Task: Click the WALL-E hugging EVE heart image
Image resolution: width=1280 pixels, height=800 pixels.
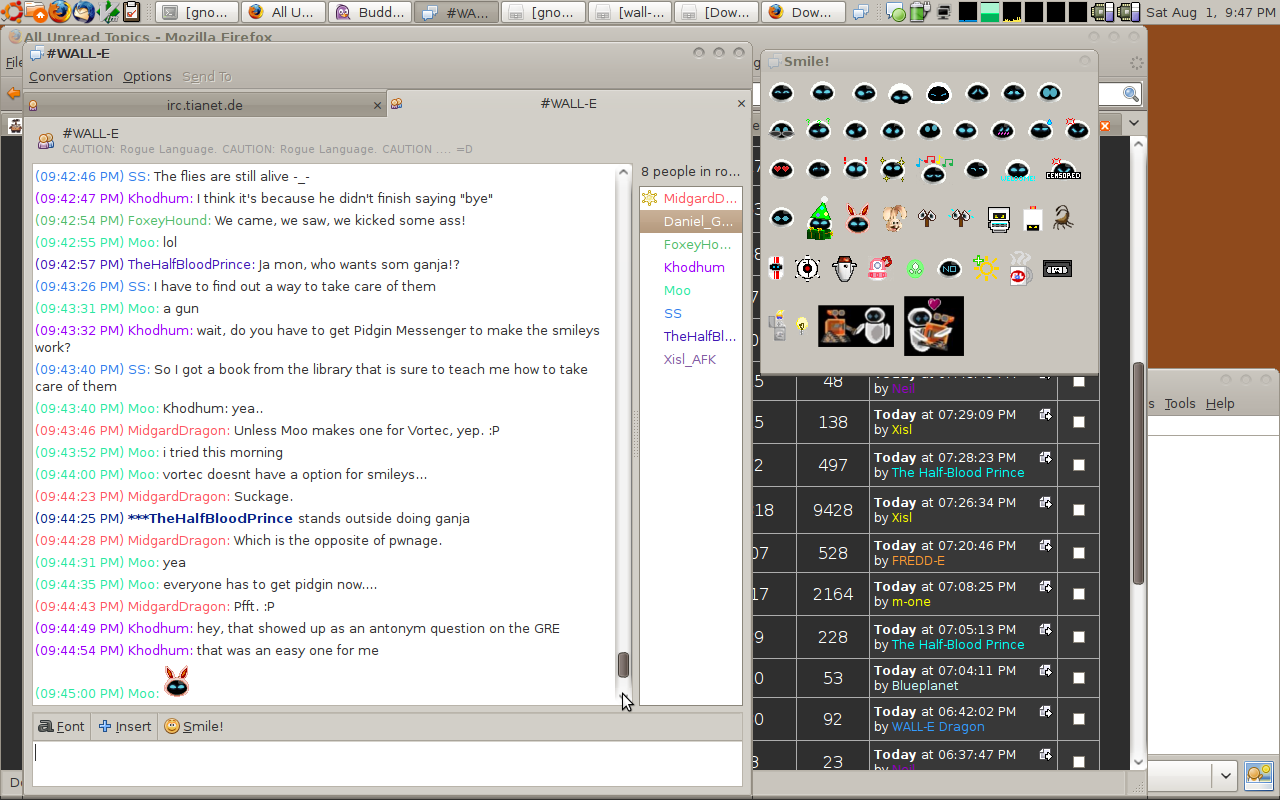Action: [934, 325]
